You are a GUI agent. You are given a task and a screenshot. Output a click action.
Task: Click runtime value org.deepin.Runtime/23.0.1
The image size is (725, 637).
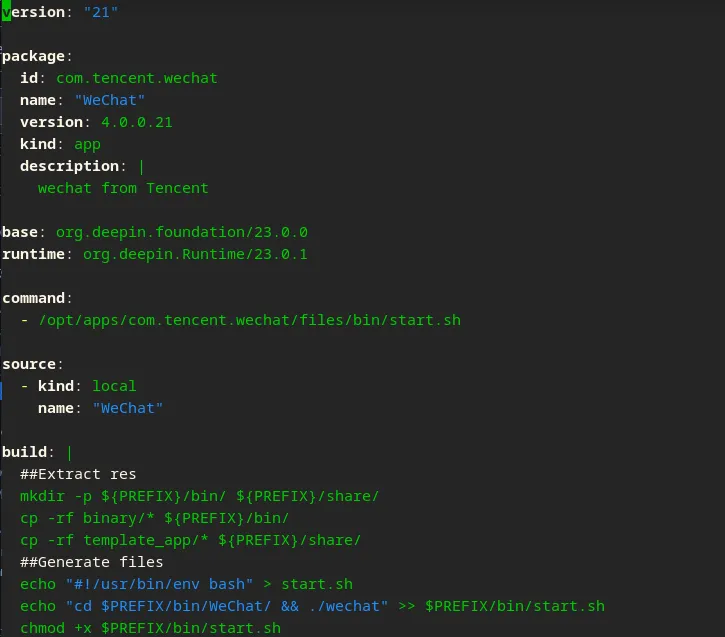[195, 254]
